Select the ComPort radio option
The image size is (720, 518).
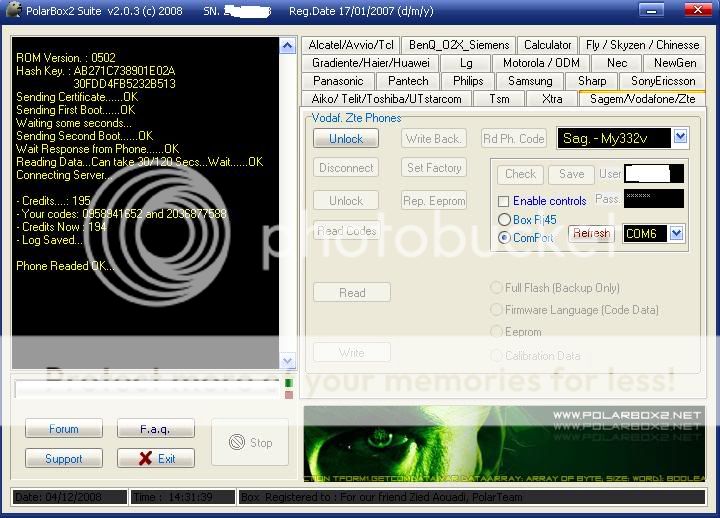pos(504,237)
